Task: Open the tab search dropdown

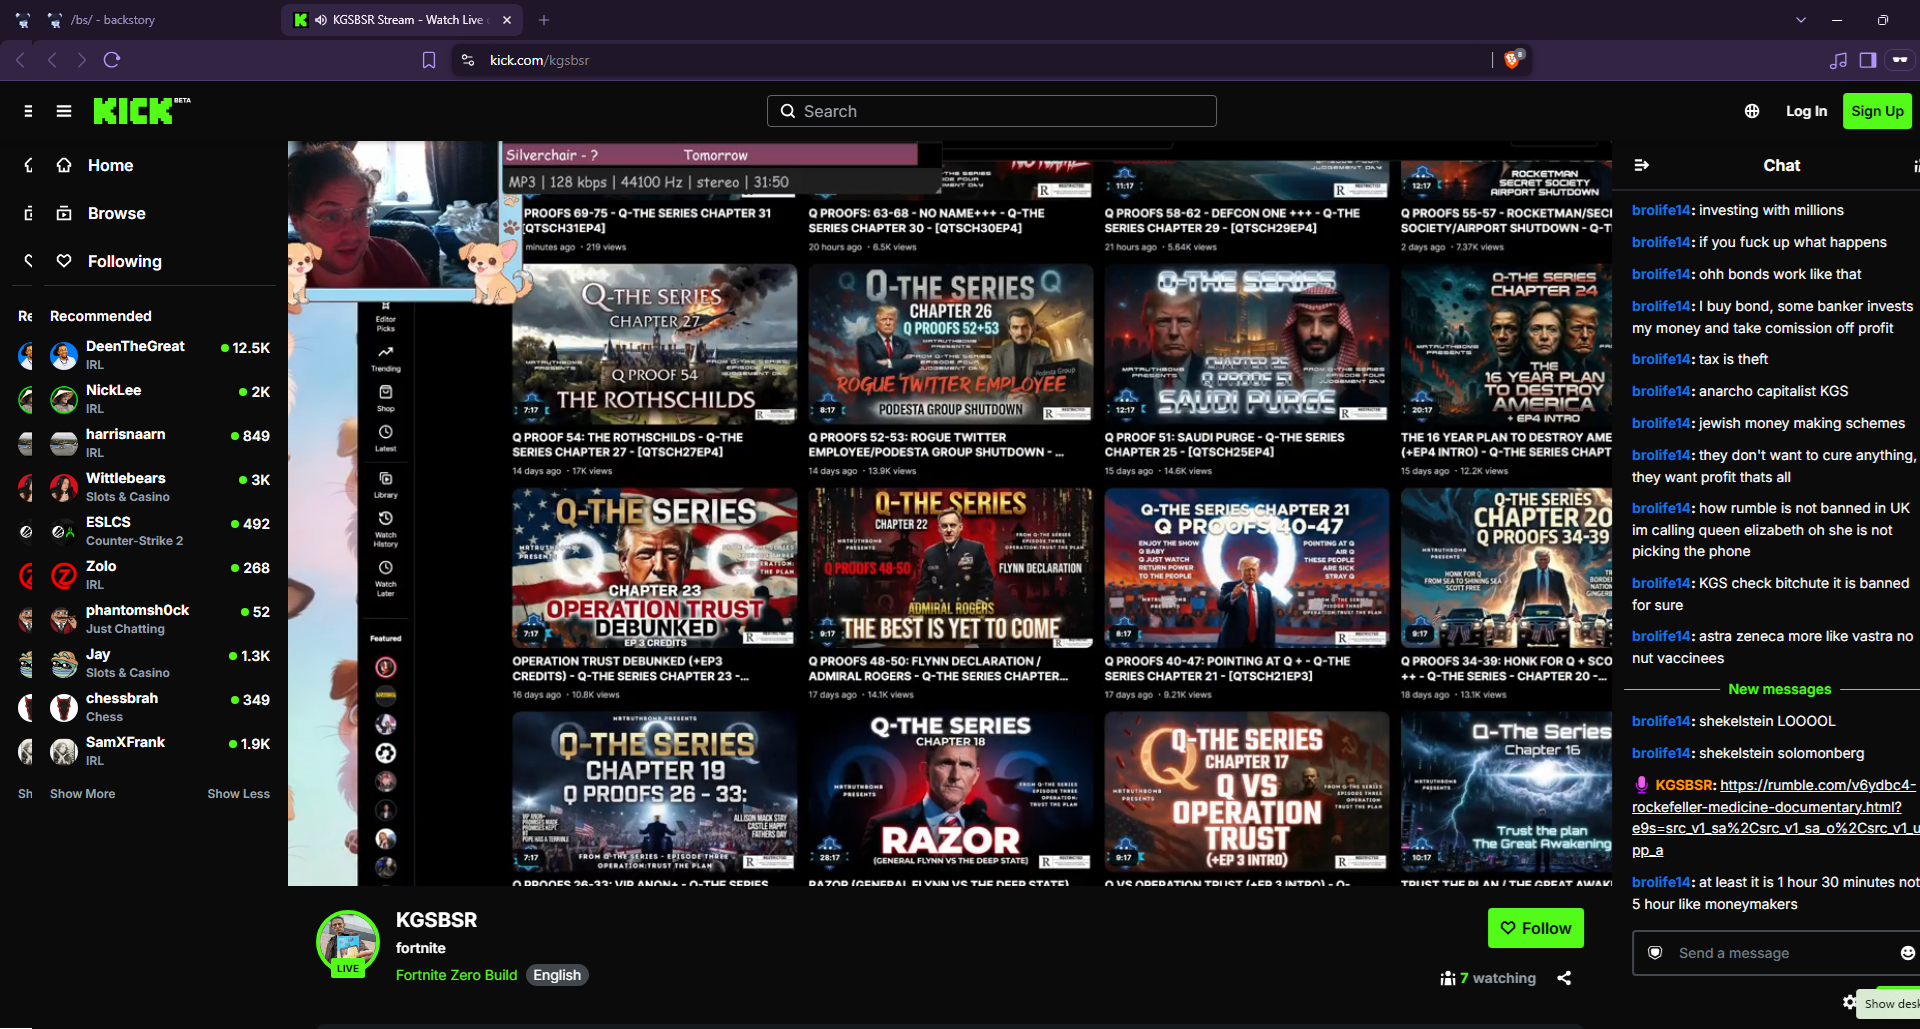Action: [1801, 20]
